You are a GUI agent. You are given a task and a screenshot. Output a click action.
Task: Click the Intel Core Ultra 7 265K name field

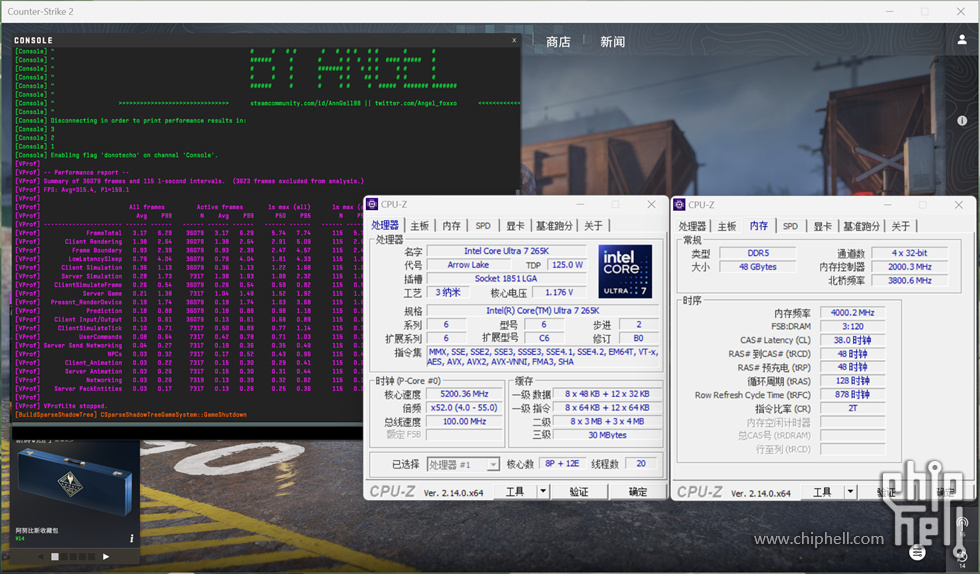506,251
